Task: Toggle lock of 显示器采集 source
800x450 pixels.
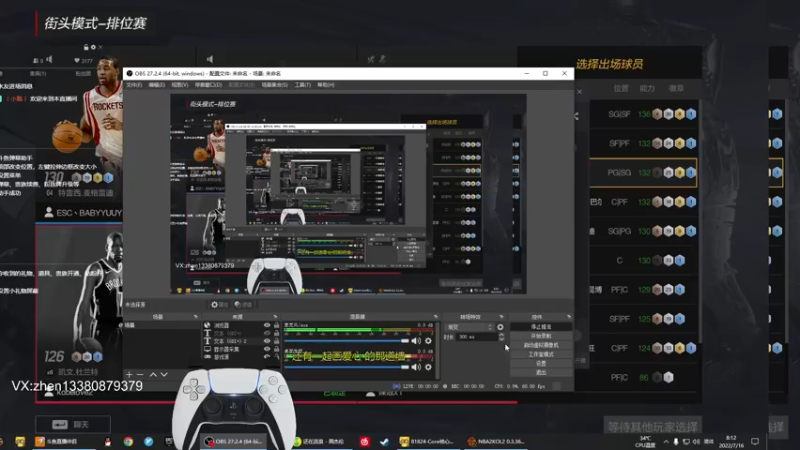Action: [x=276, y=349]
